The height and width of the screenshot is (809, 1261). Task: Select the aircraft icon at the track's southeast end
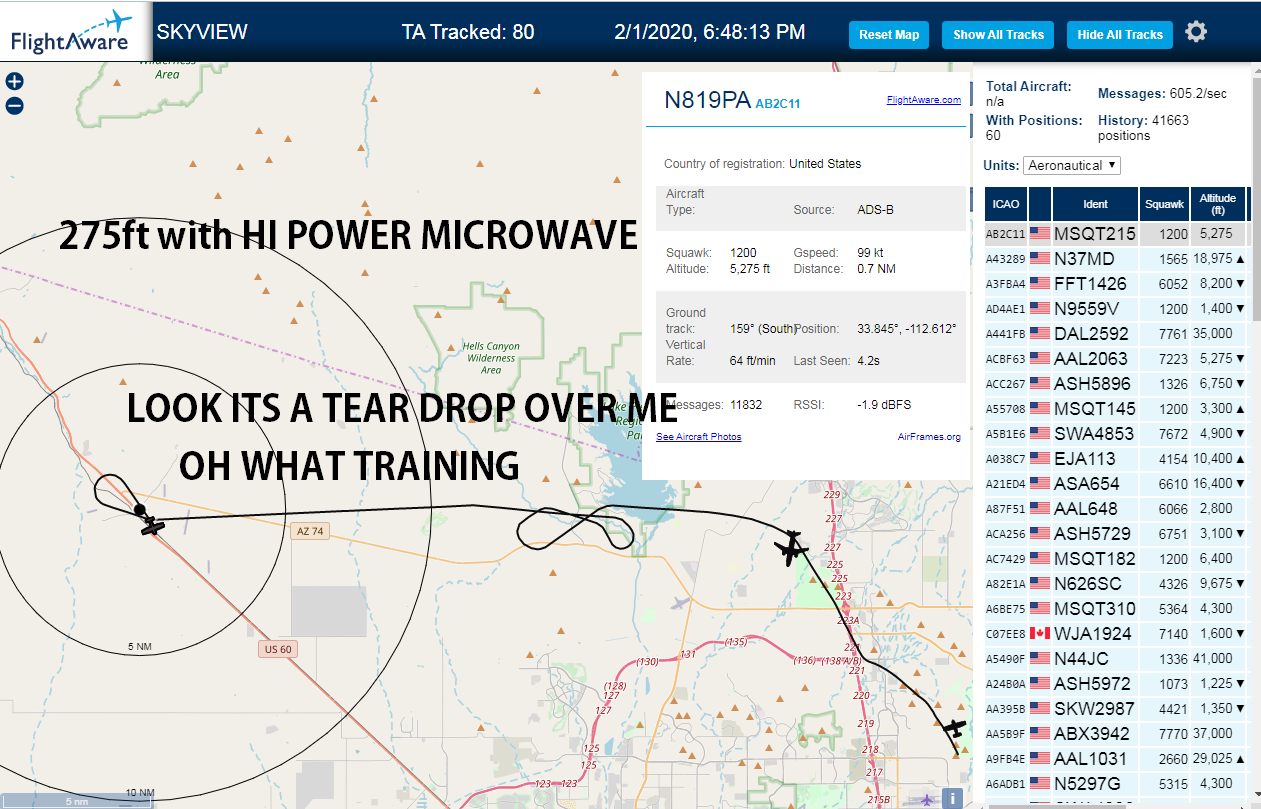click(956, 729)
